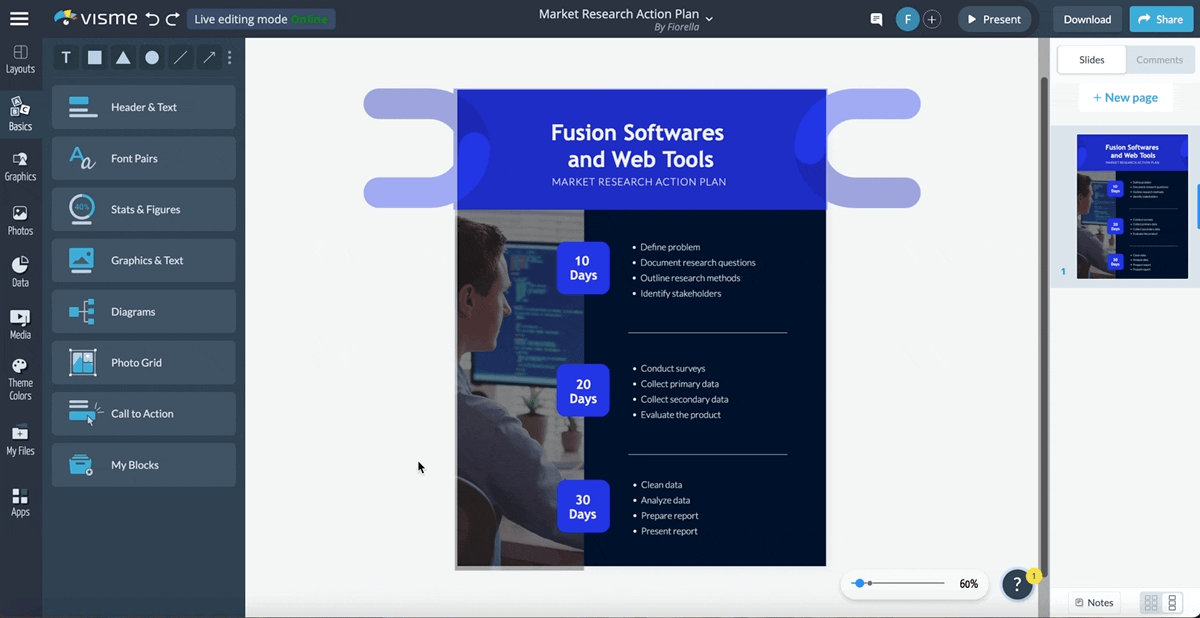Viewport: 1200px width, 618px height.
Task: Open the help question mark button
Action: [1017, 585]
